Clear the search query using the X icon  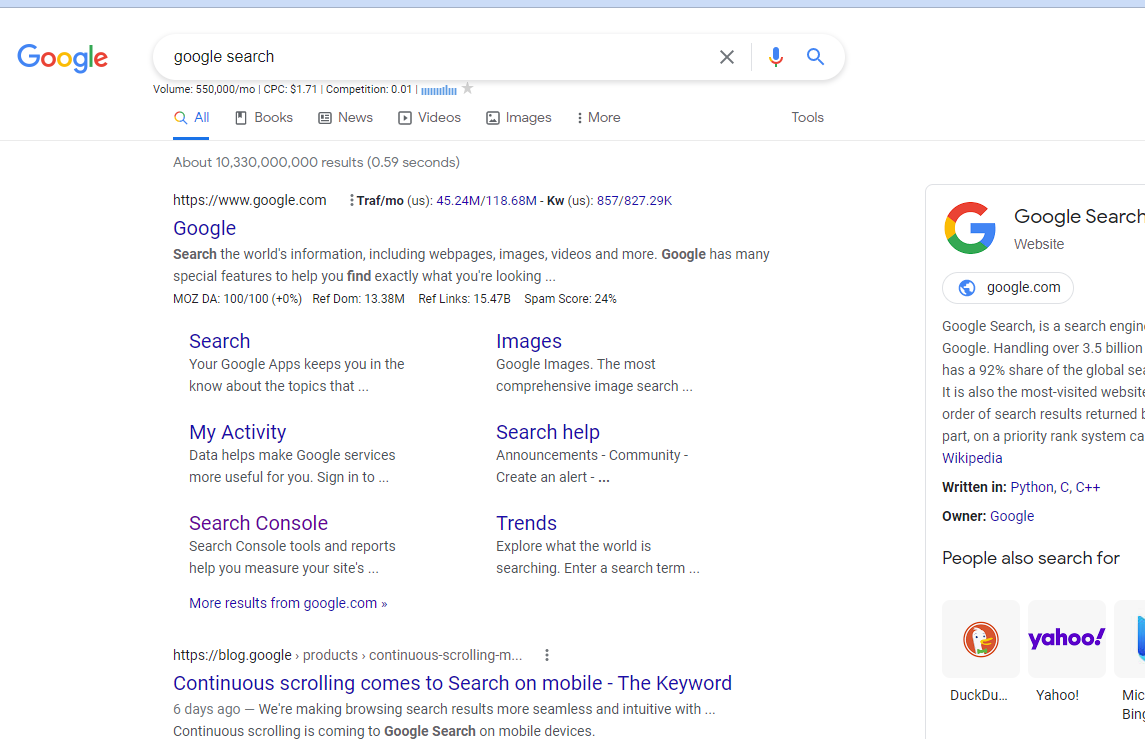tap(727, 57)
